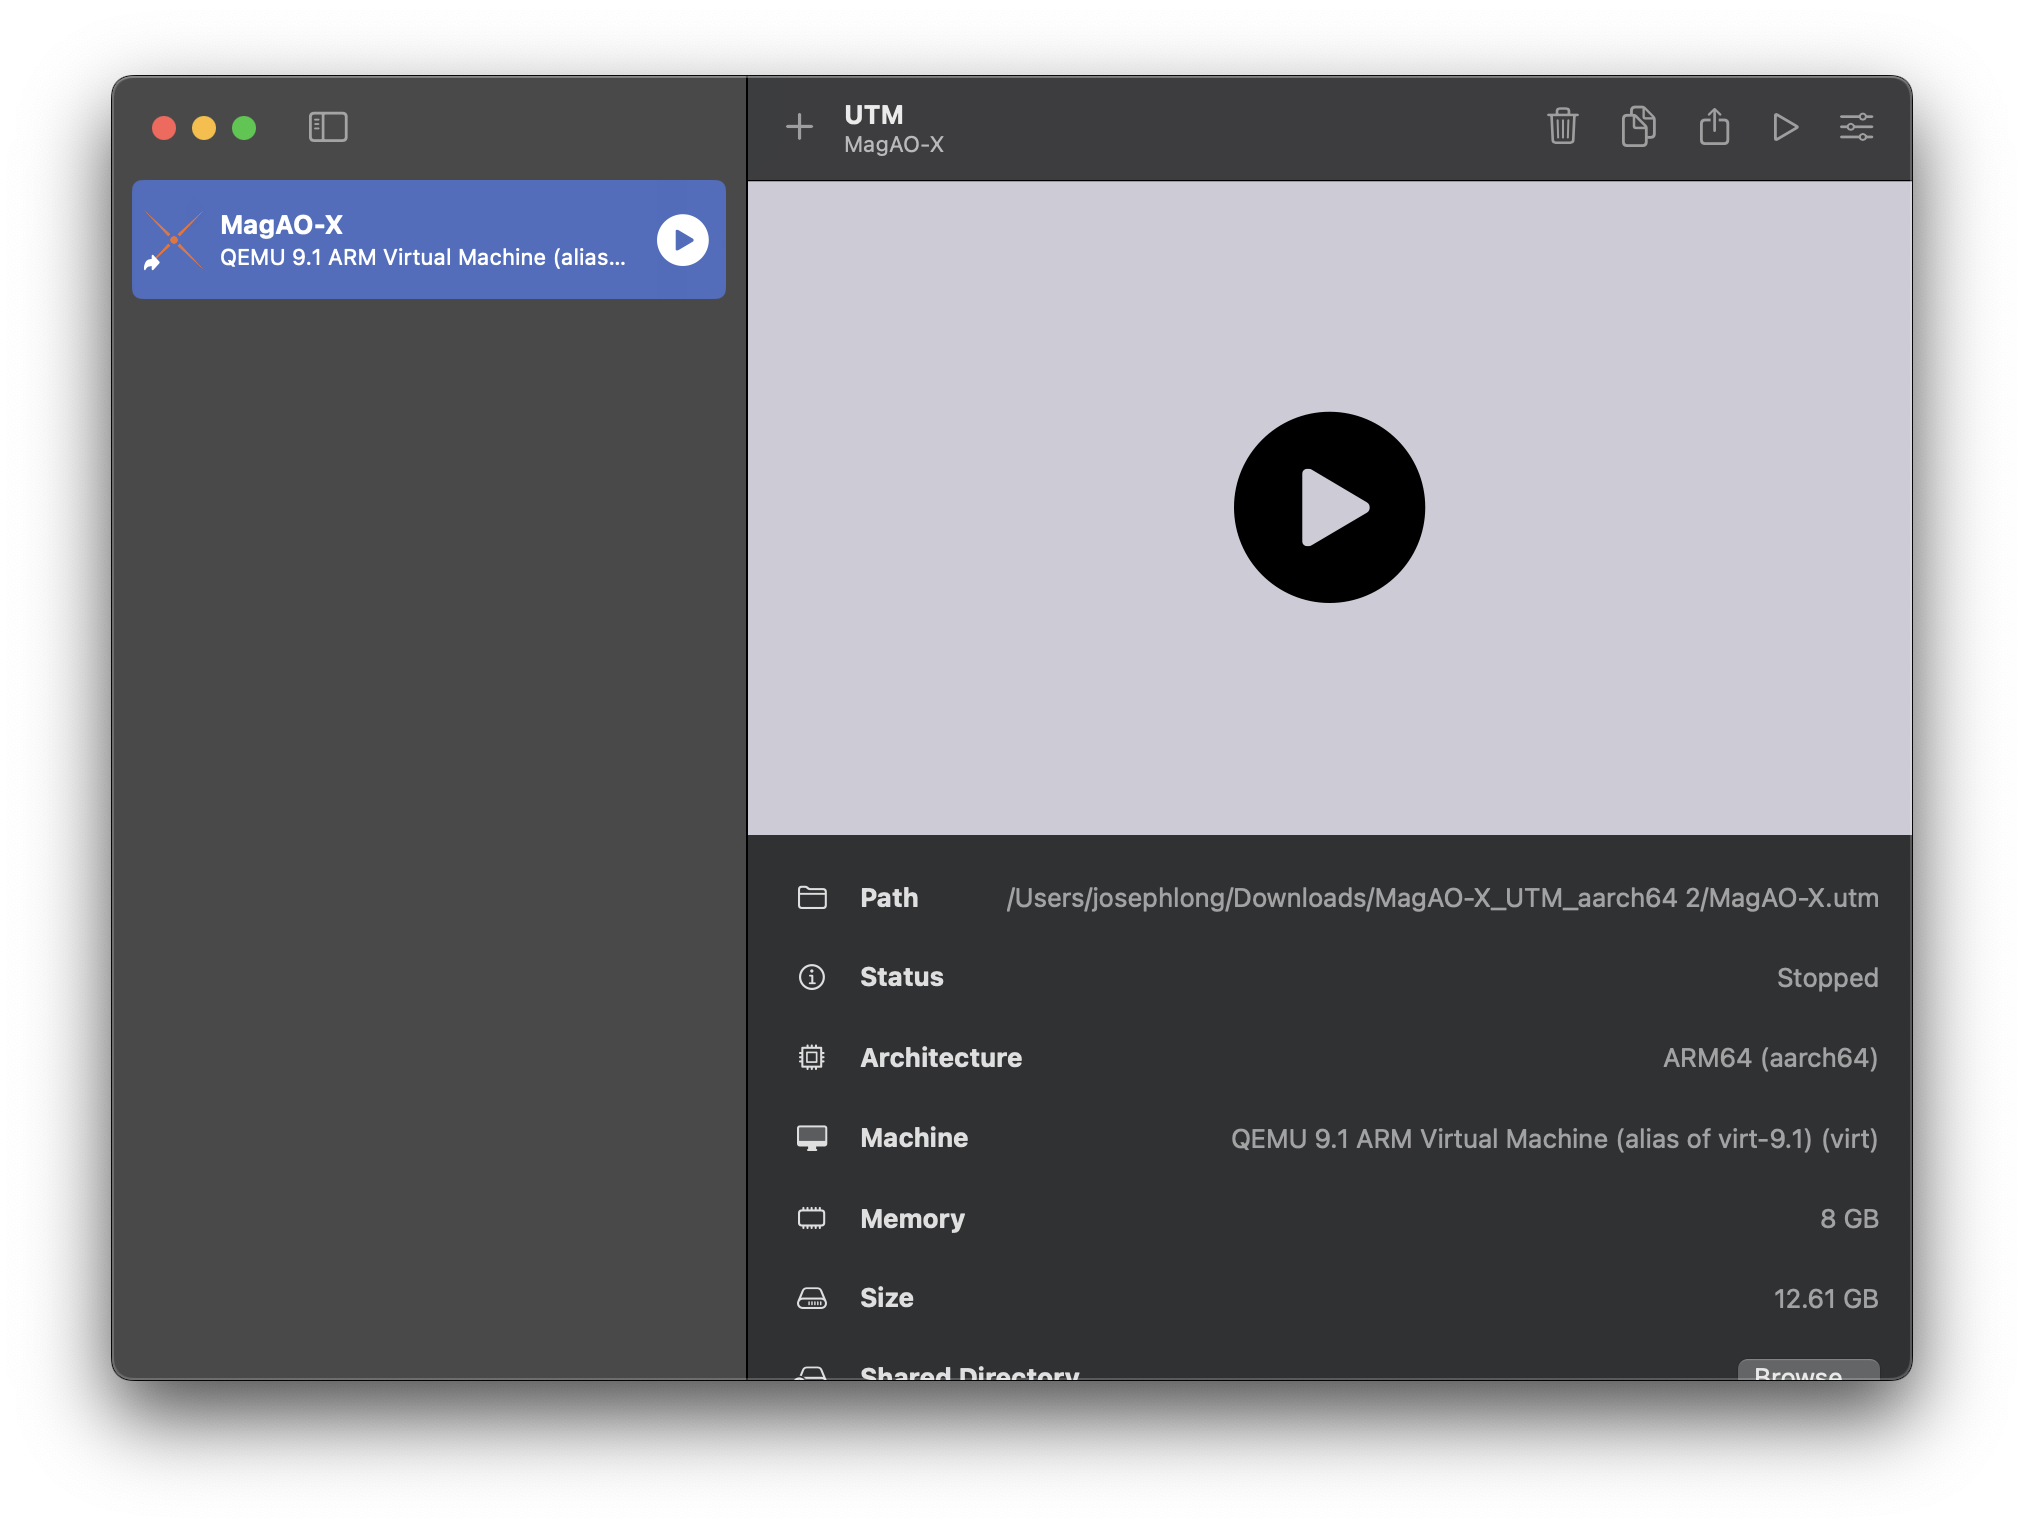Click the monitor icon next to Machine

tap(812, 1138)
